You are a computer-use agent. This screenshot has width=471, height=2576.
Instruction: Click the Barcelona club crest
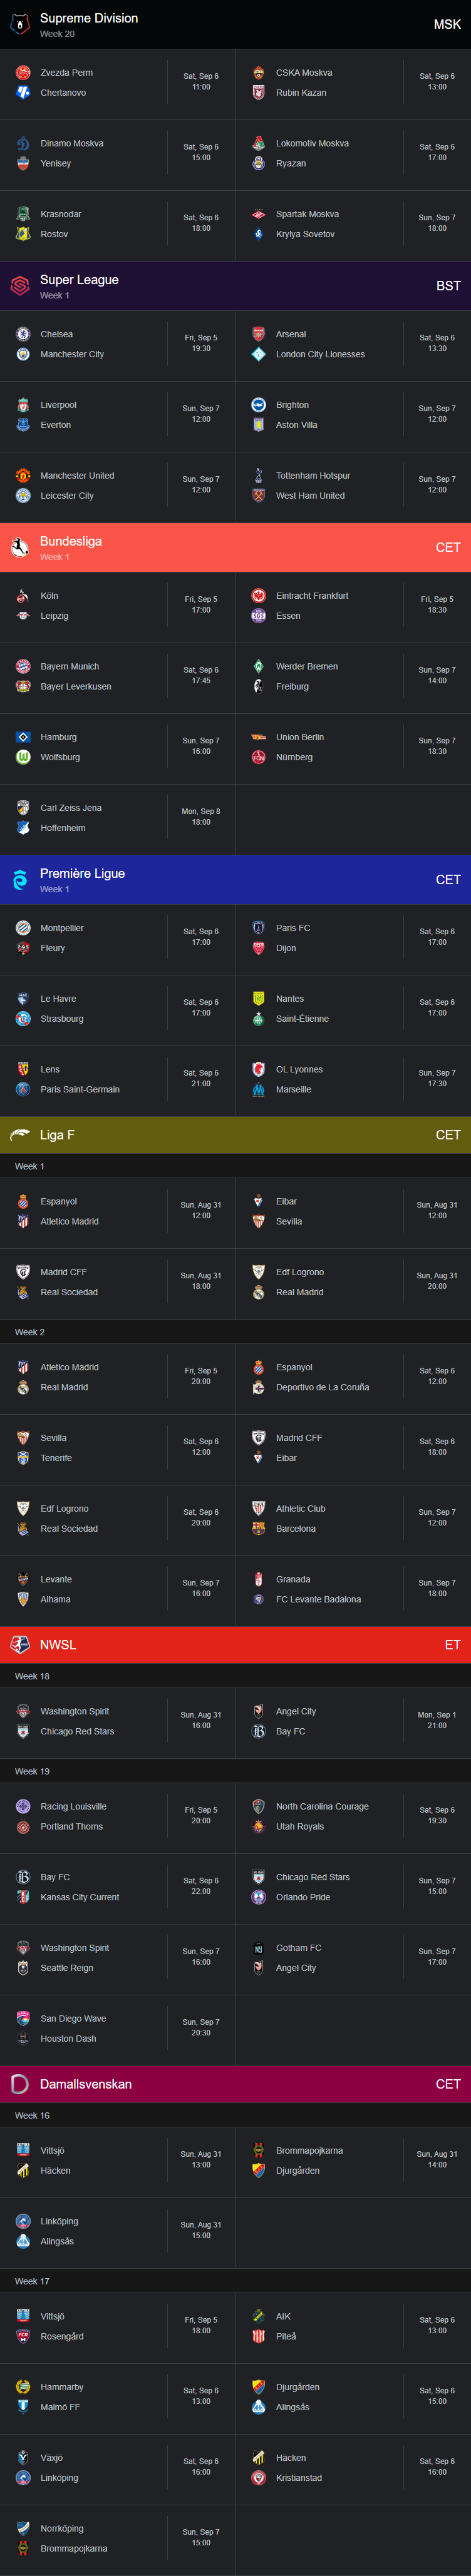tap(258, 1528)
